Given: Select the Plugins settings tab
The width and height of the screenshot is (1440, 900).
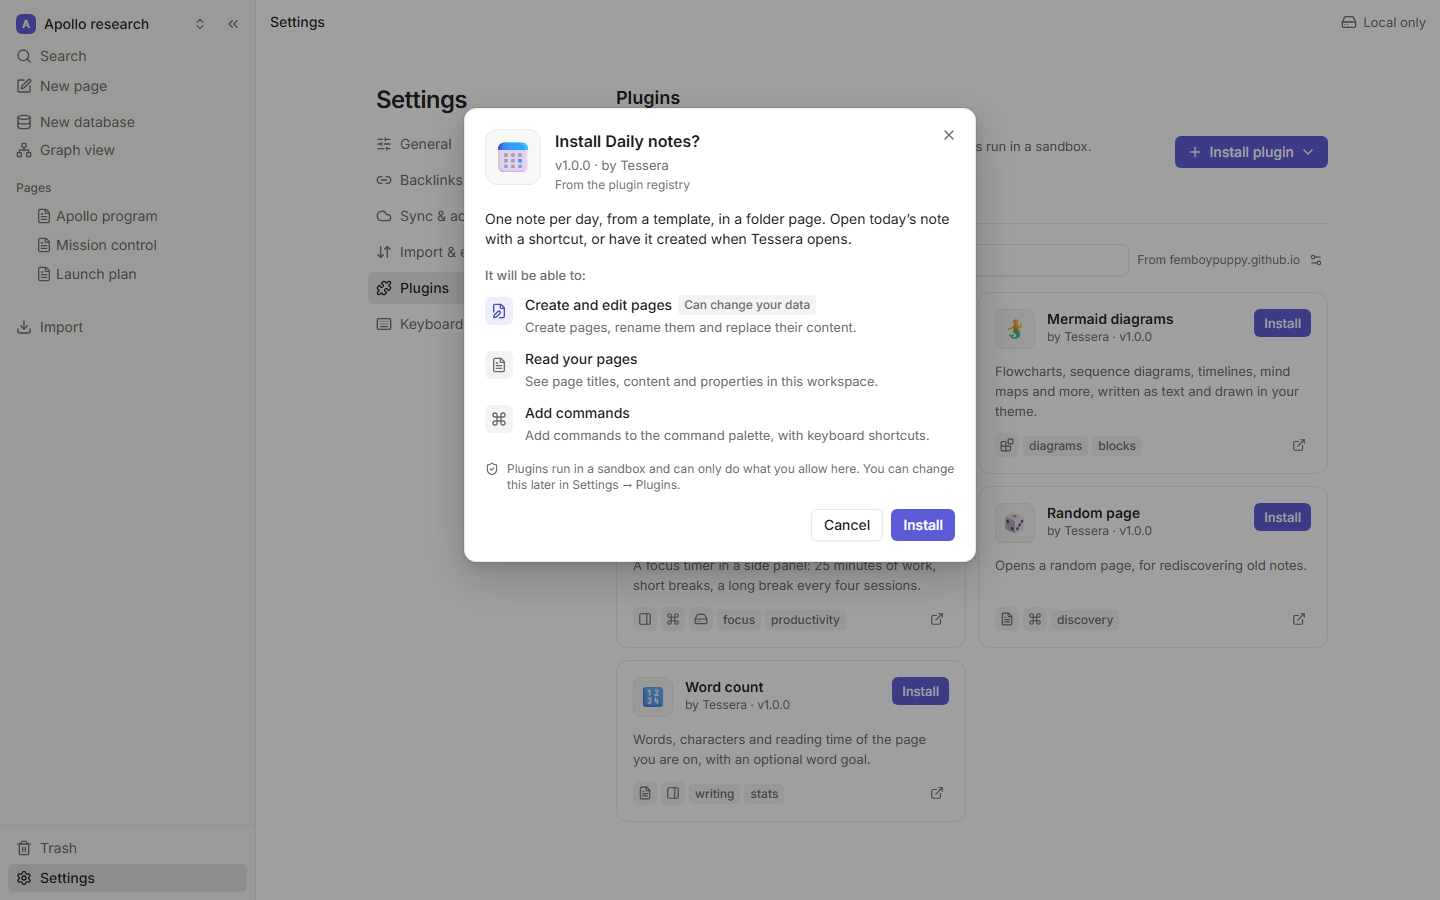Looking at the screenshot, I should [416, 288].
